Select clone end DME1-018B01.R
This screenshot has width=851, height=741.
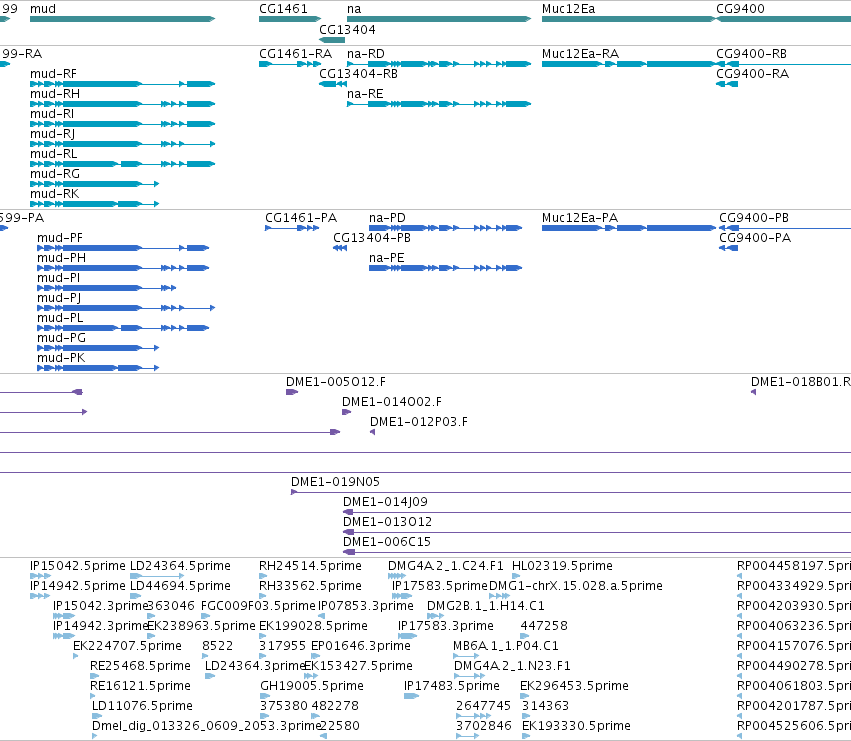[x=753, y=392]
